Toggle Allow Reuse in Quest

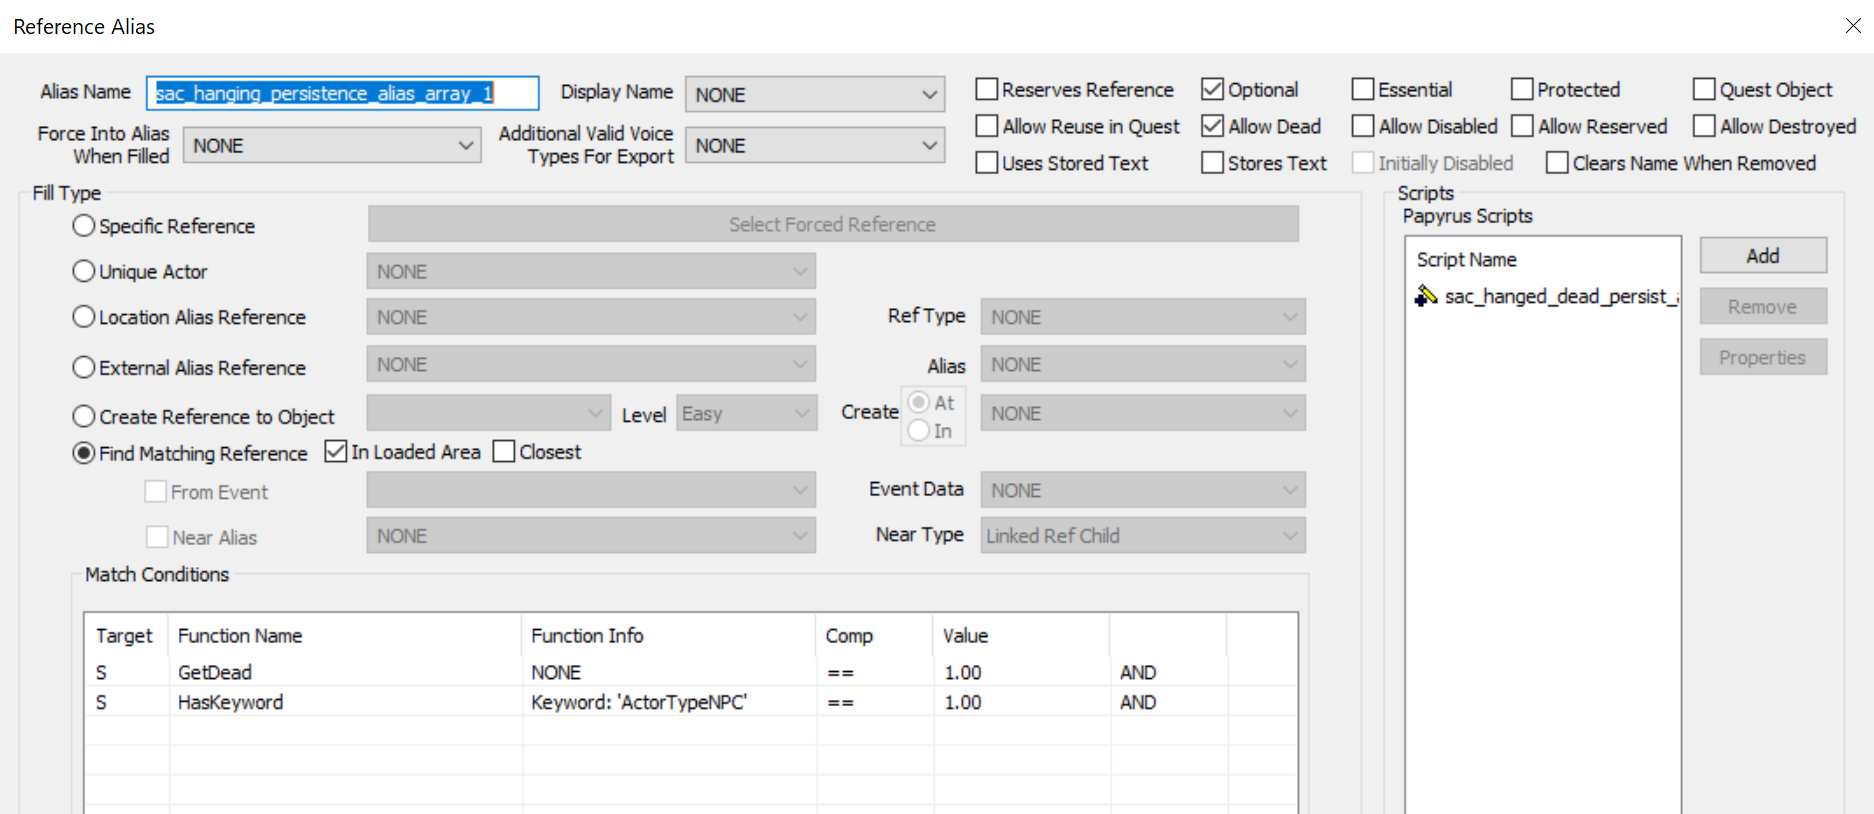987,126
